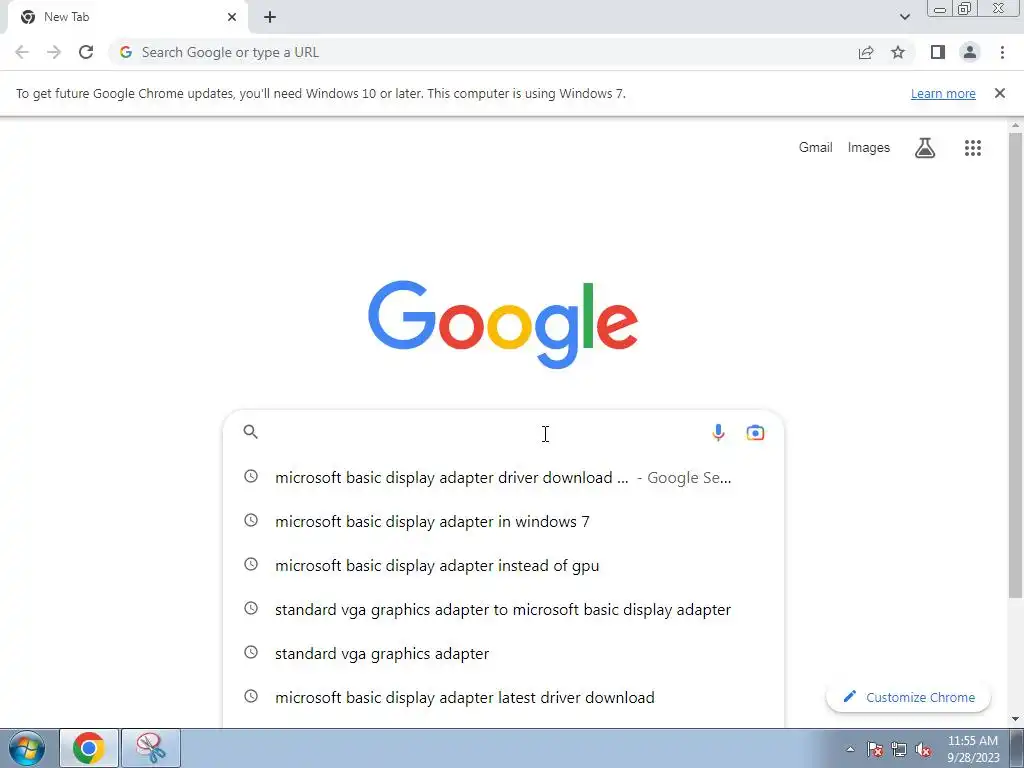Click the page vertical scrollbar
Image resolution: width=1024 pixels, height=768 pixels.
point(1015,366)
